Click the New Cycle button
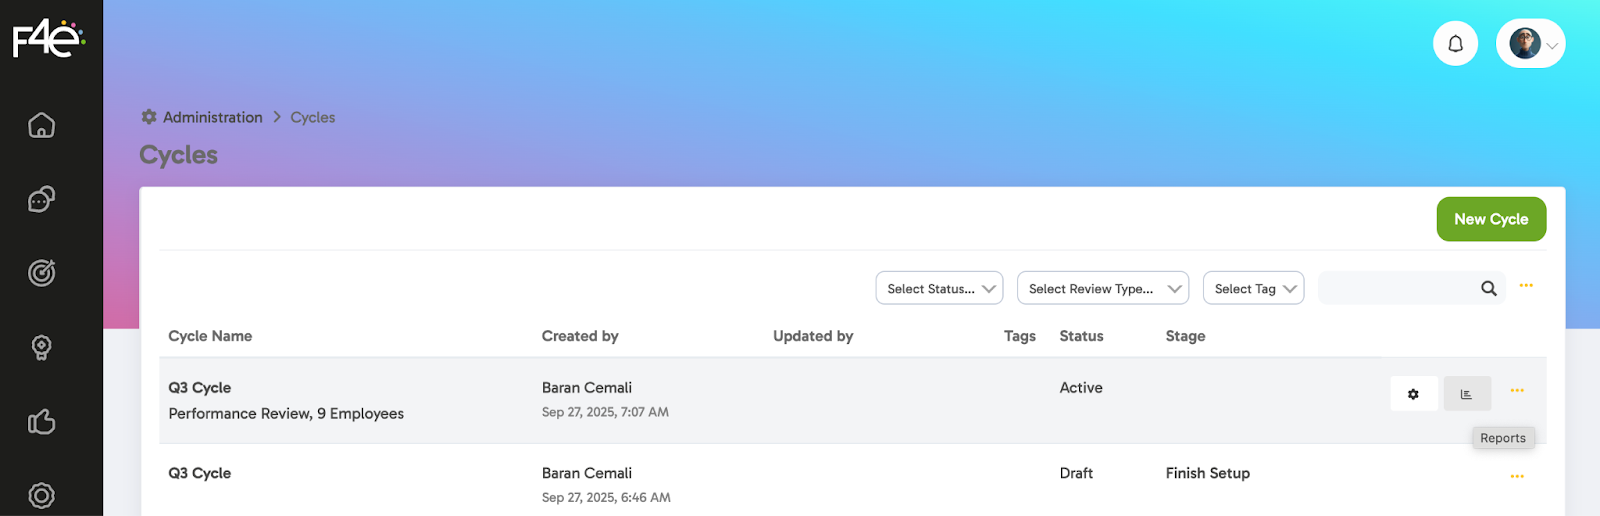The height and width of the screenshot is (516, 1600). (x=1491, y=219)
